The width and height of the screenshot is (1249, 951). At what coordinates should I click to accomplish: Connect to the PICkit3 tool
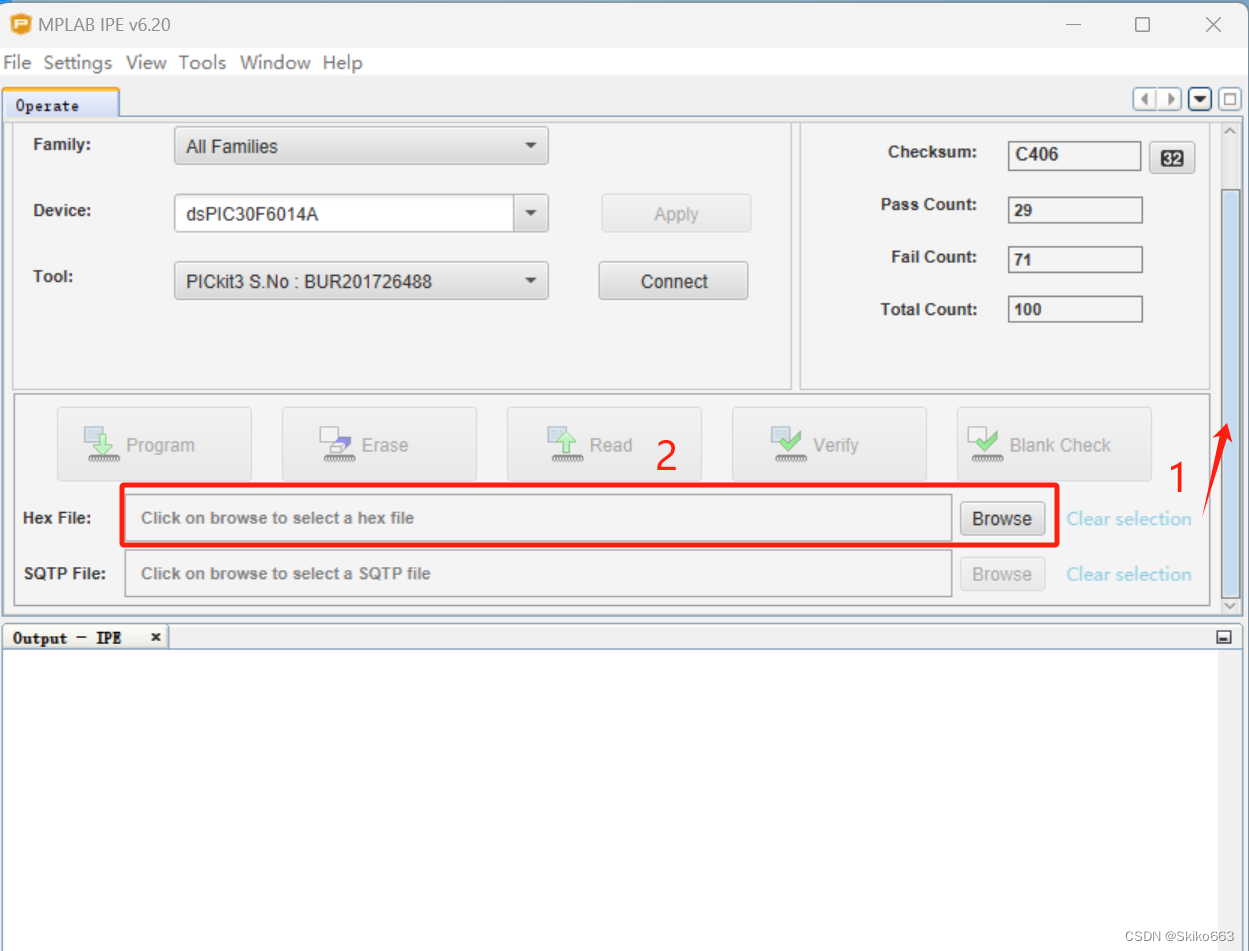click(x=674, y=281)
